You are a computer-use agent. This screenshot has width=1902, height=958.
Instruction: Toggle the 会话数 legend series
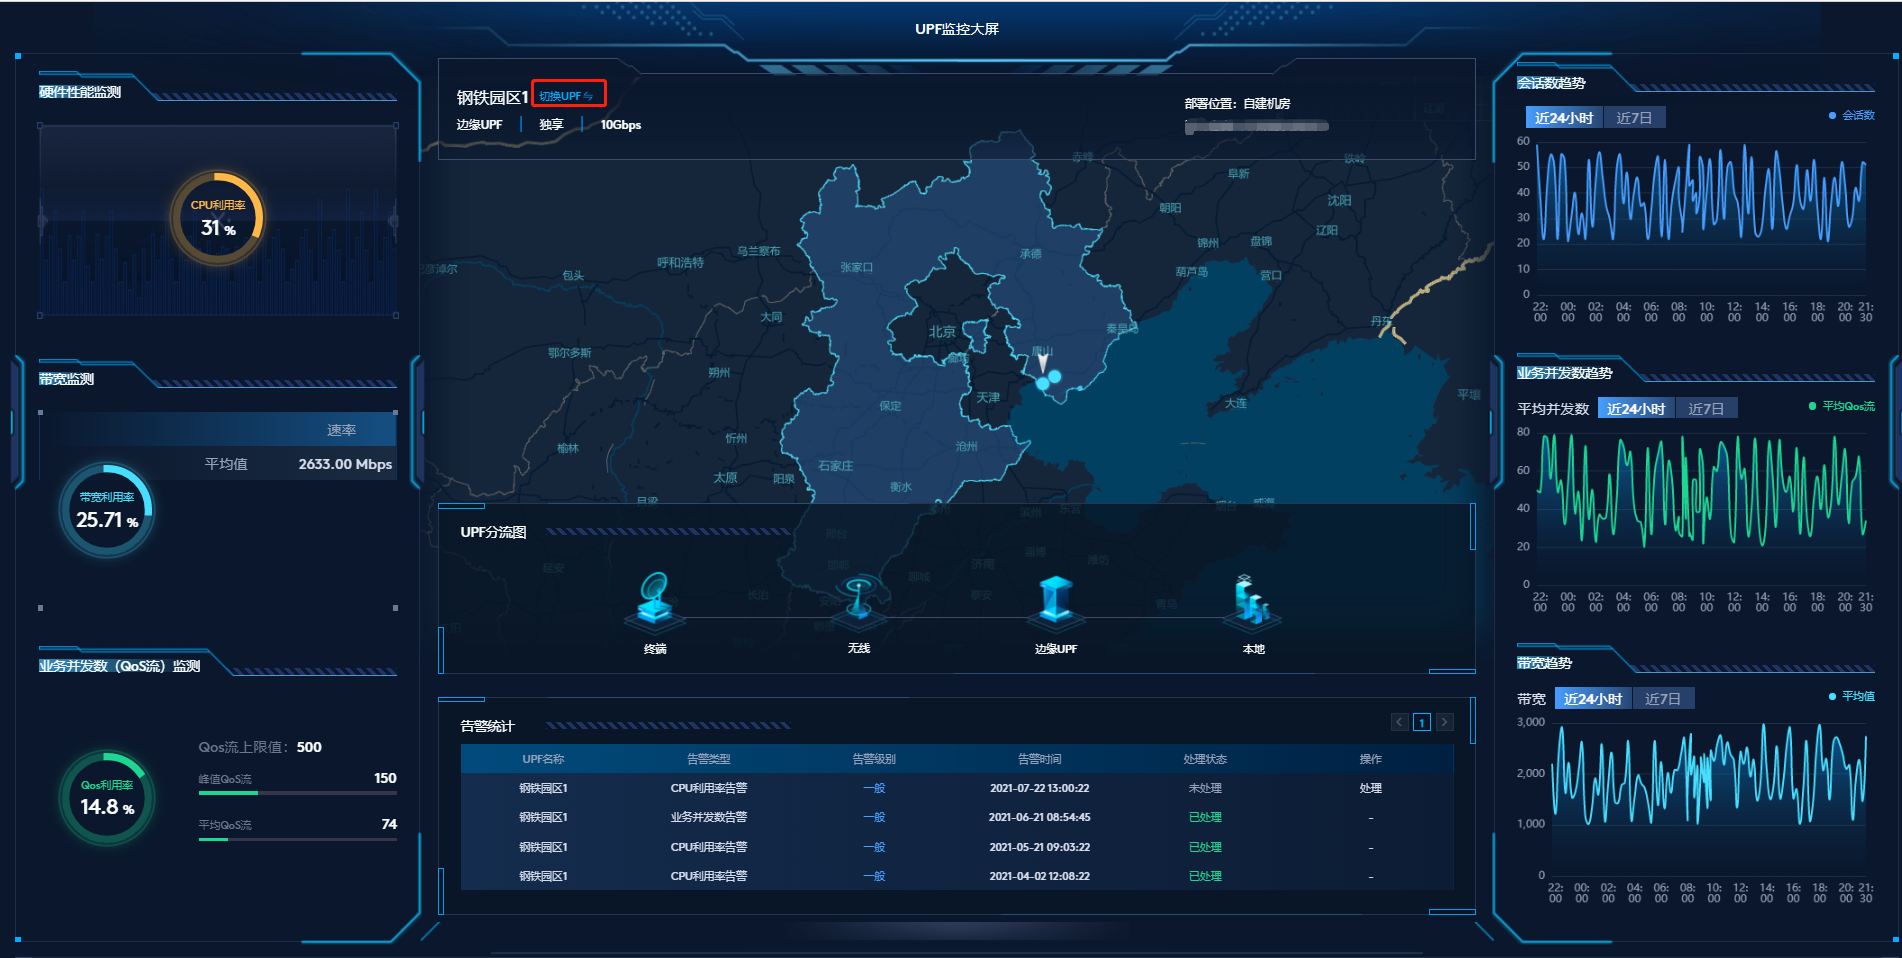point(1852,116)
